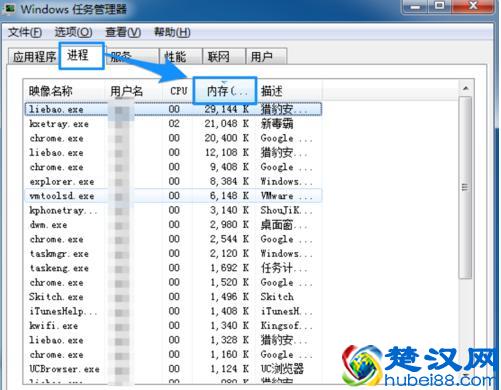Select chrome.exe row using 2,544 K
The height and width of the screenshot is (390, 501).
tap(173, 239)
